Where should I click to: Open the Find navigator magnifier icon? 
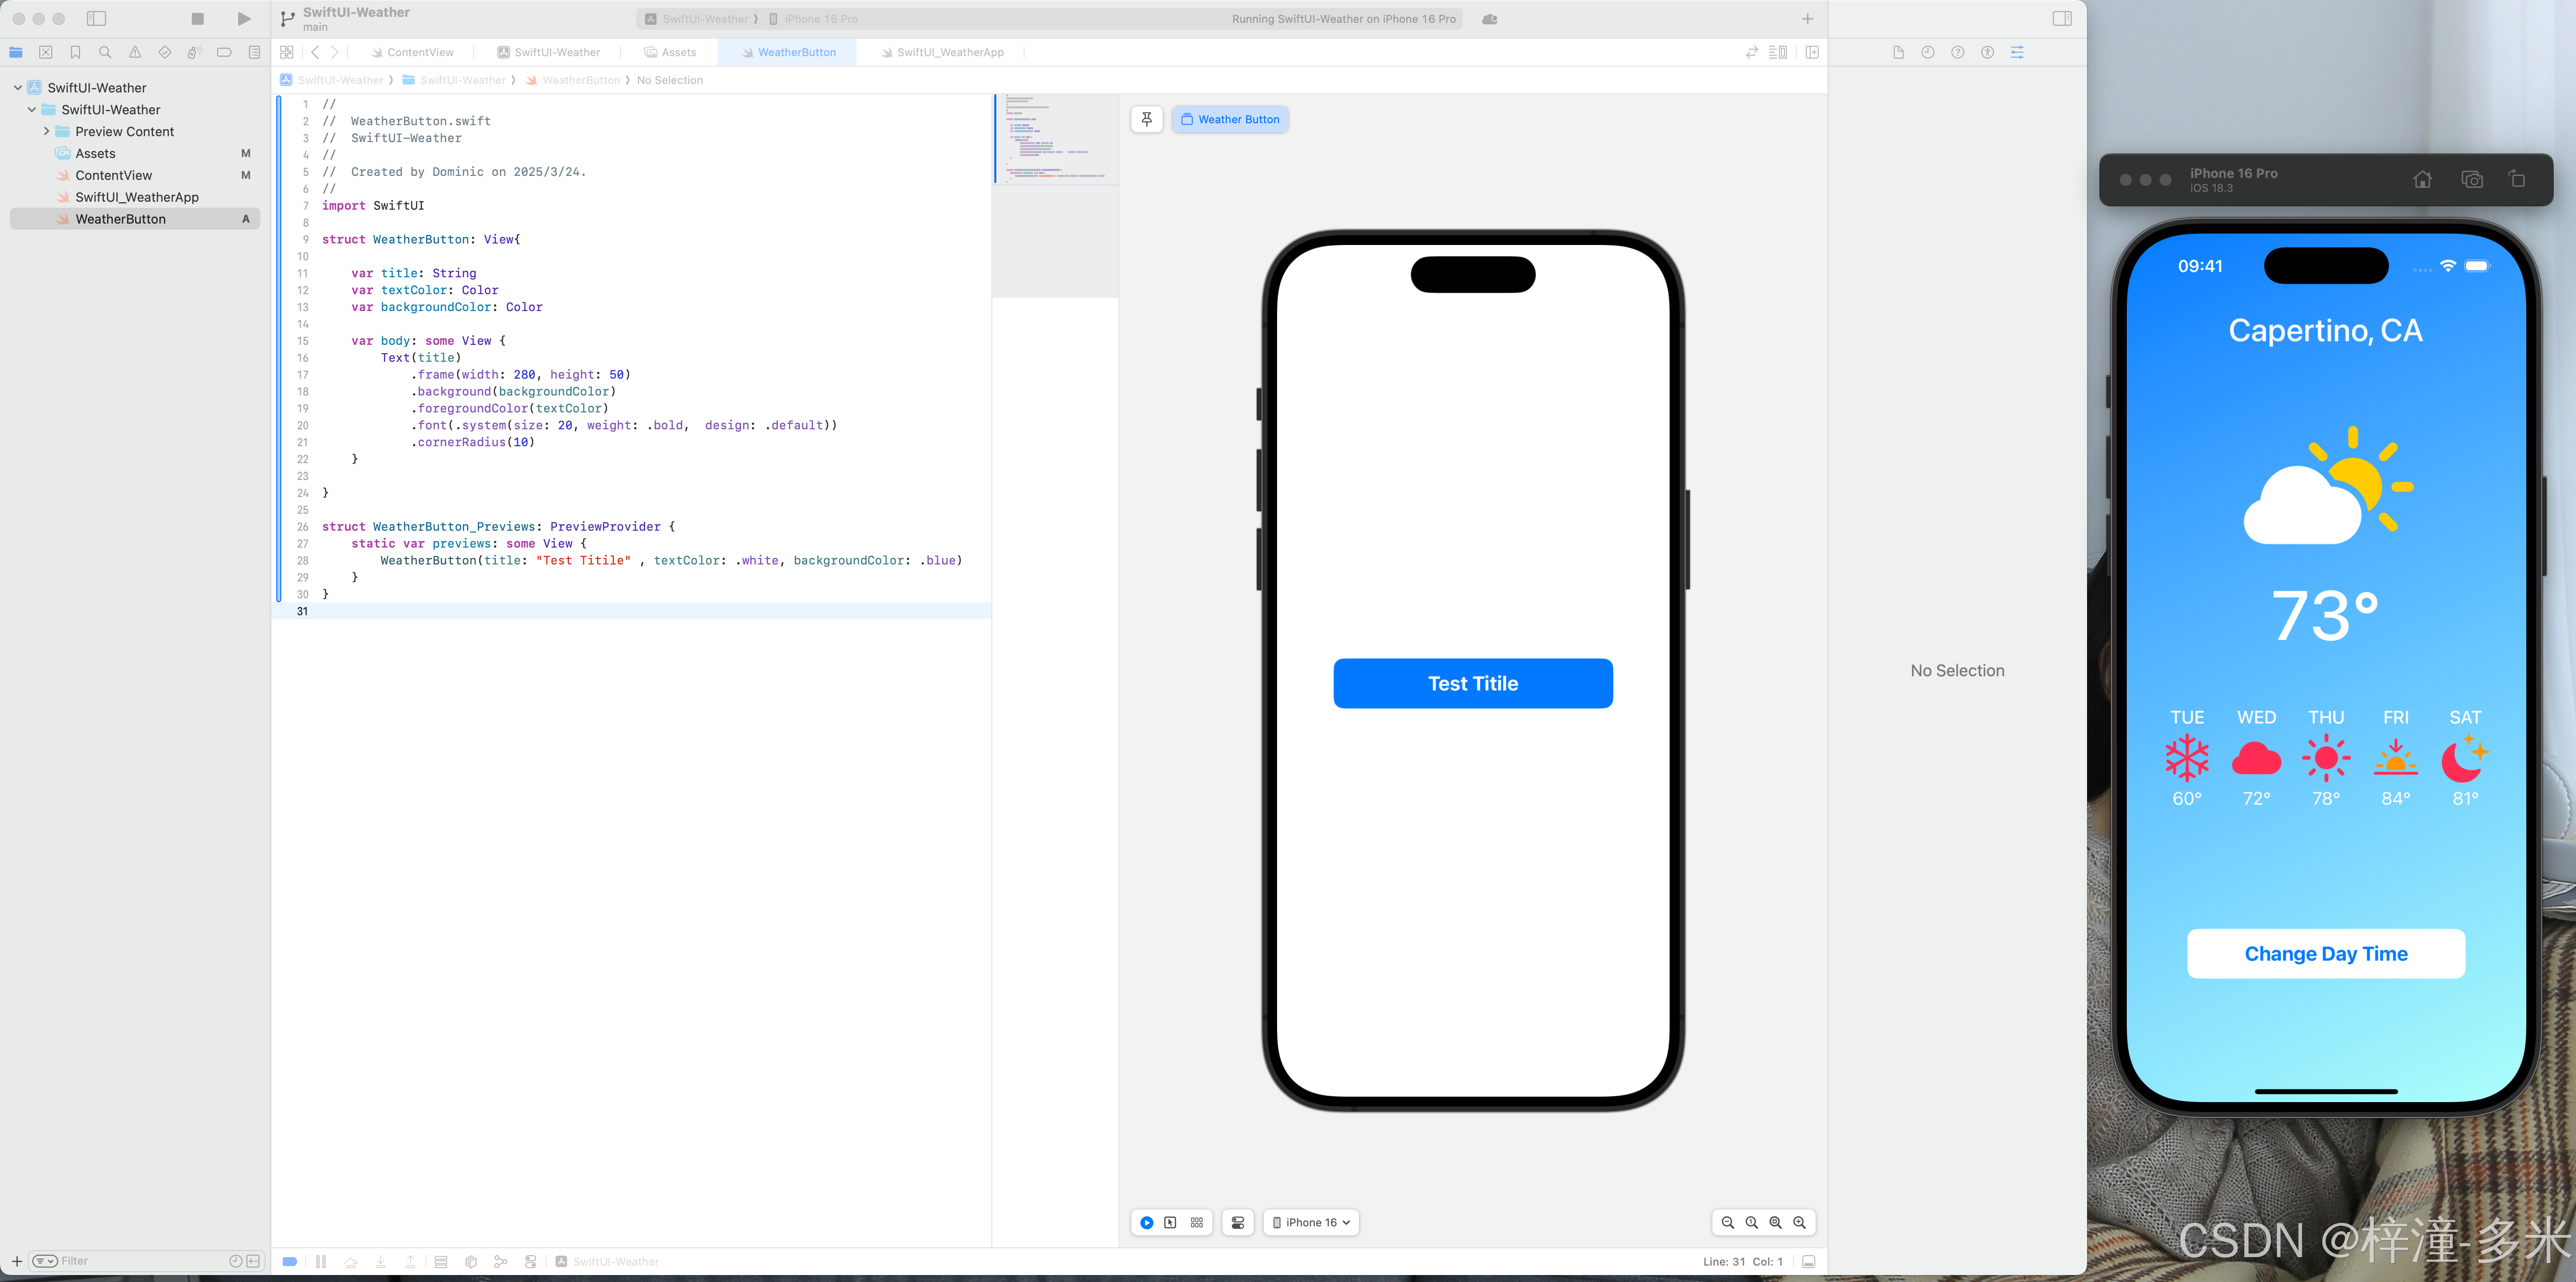tap(105, 52)
